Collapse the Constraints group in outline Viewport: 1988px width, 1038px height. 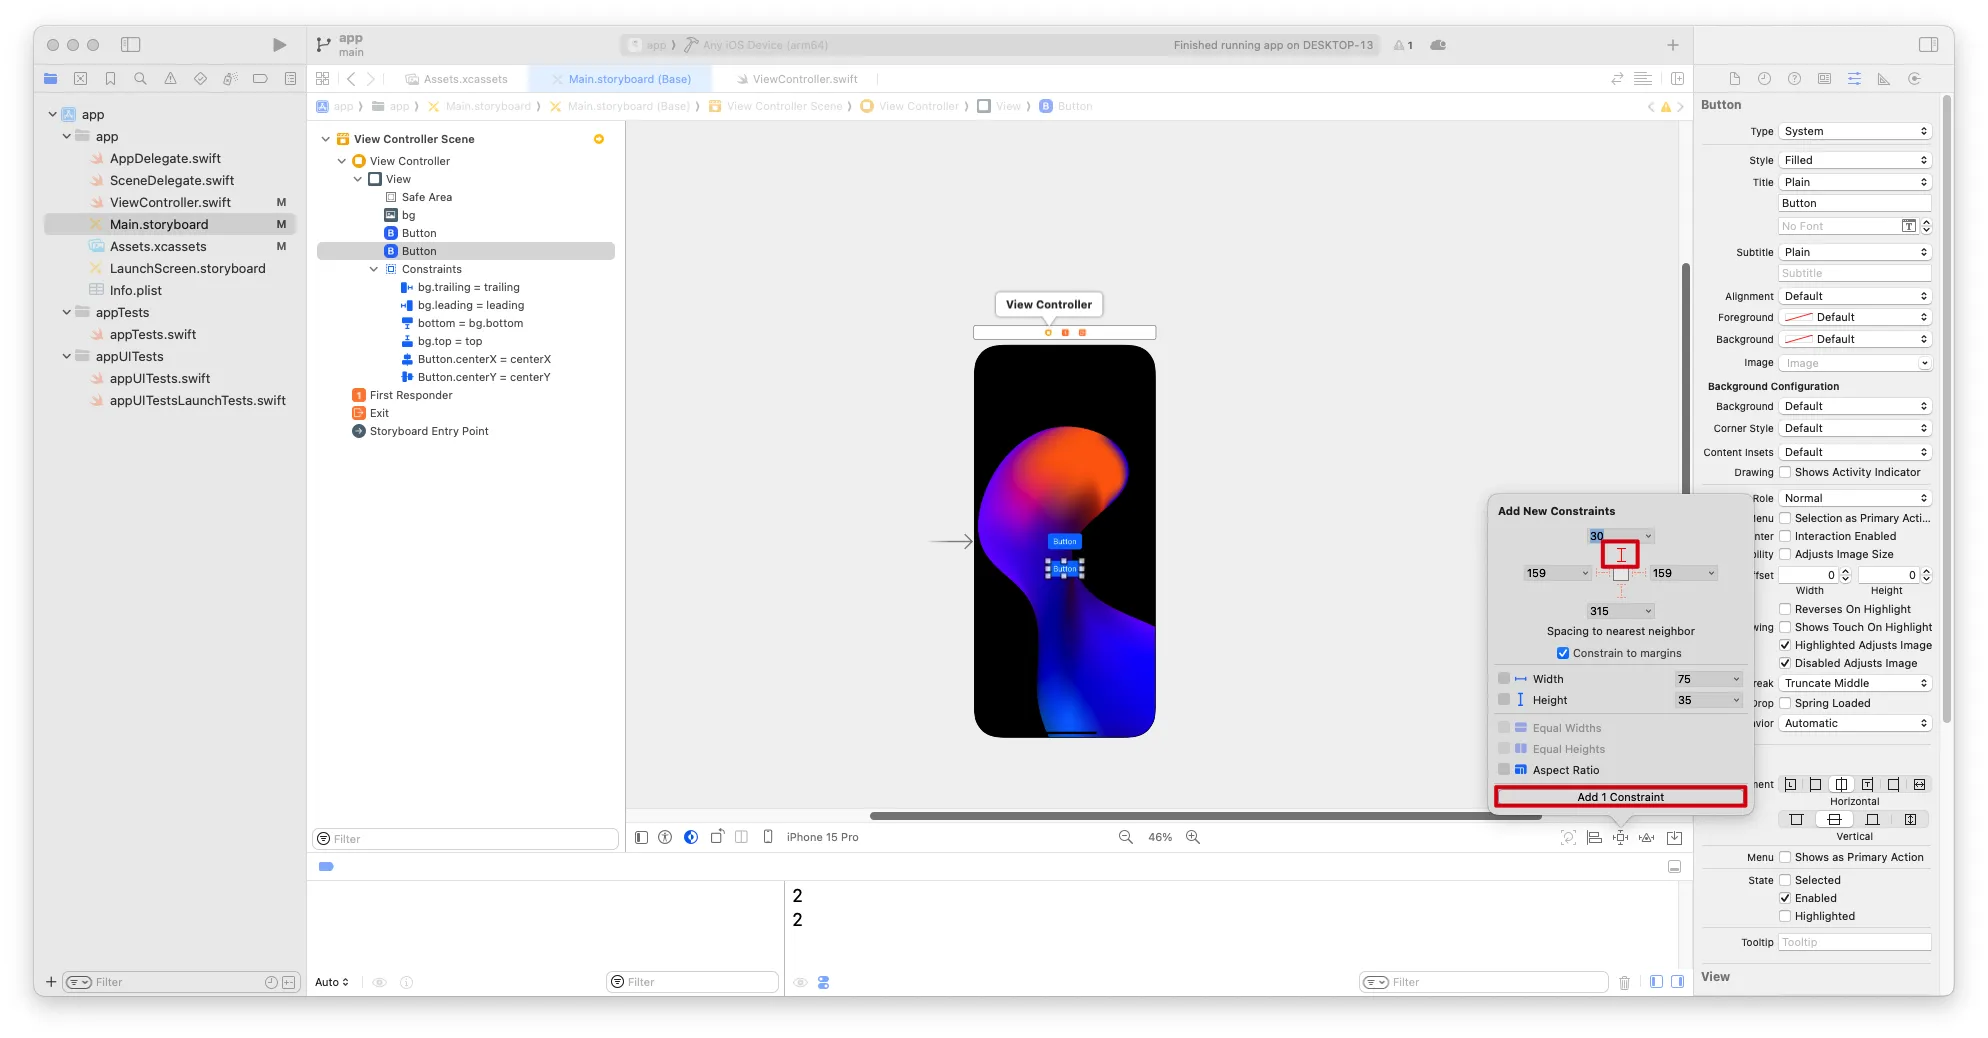coord(374,270)
